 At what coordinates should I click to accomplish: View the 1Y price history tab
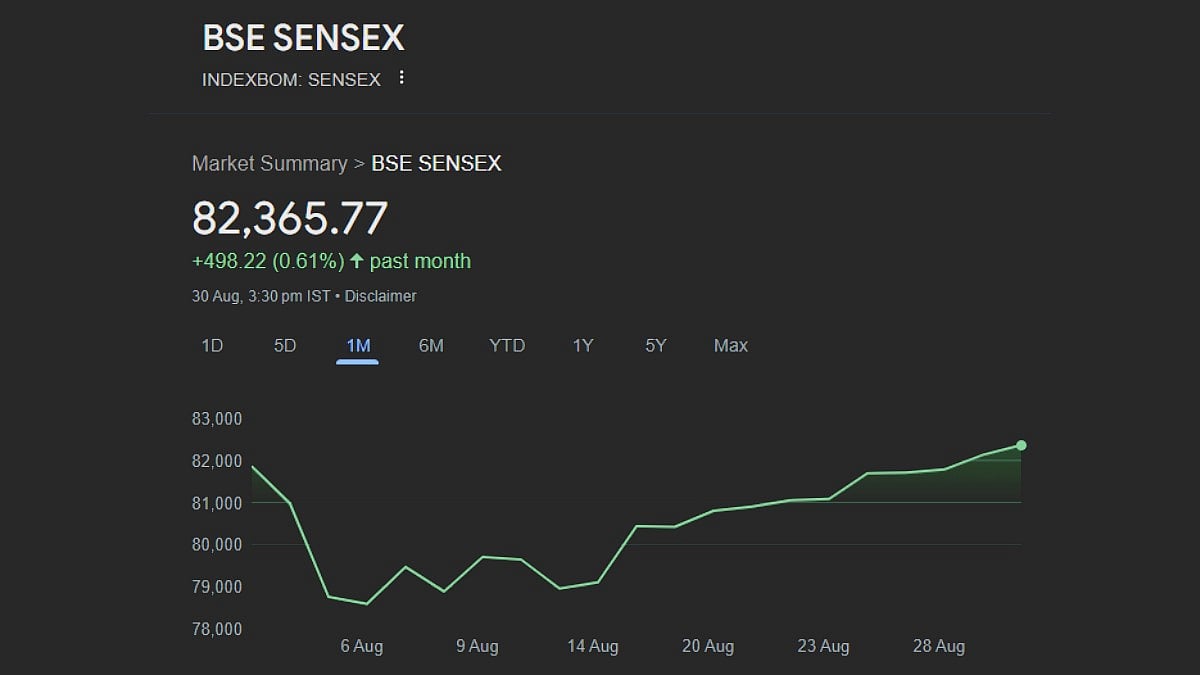coord(583,346)
